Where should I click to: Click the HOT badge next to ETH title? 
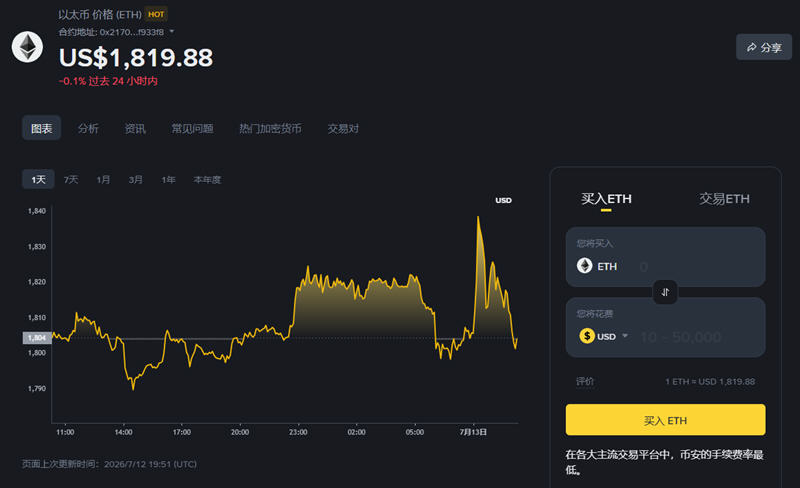pos(156,14)
